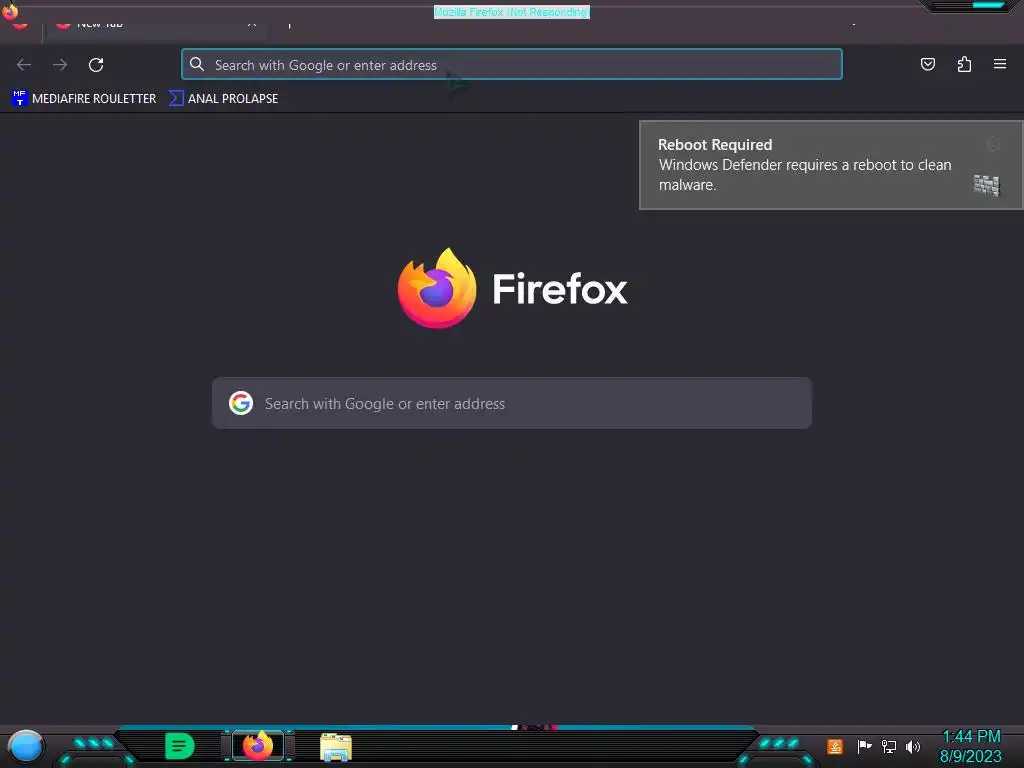Open the Start orb on taskbar

click(25, 748)
